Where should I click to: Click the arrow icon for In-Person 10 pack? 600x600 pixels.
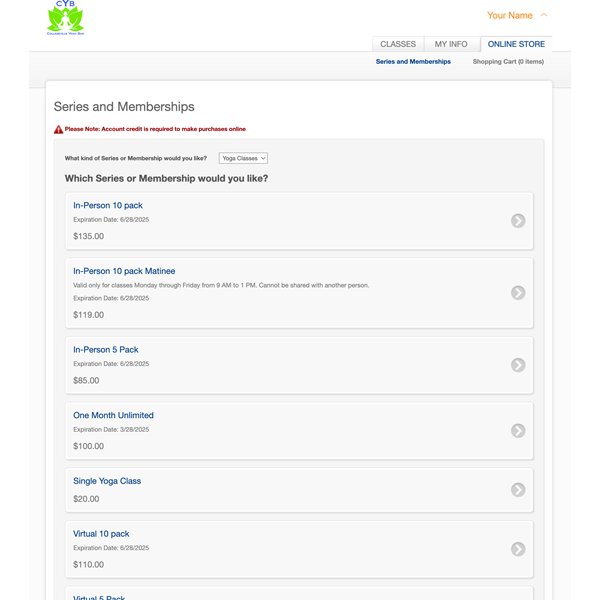(x=518, y=221)
